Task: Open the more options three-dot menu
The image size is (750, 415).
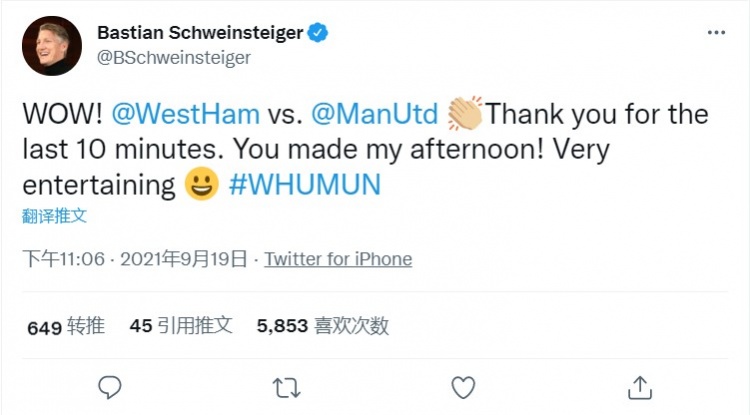Action: (x=716, y=33)
